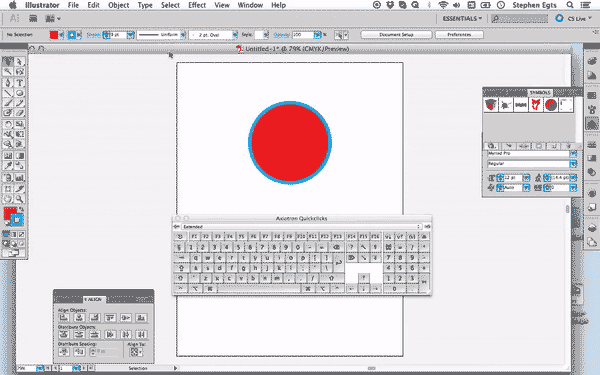This screenshot has width=600, height=375.
Task: Set the toolbox paint mode to Gradient
Action: coord(14,234)
